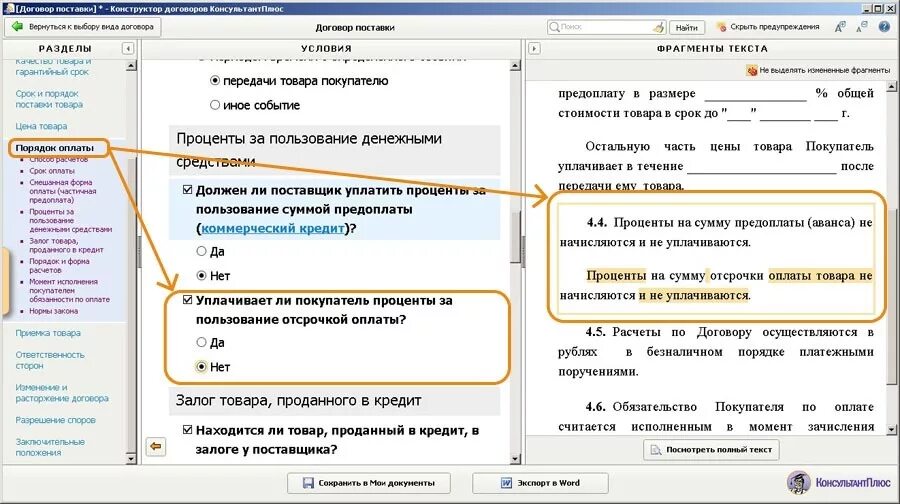Click the down arrow of text fragments scrollbar
This screenshot has height=504, width=900.
[891, 429]
